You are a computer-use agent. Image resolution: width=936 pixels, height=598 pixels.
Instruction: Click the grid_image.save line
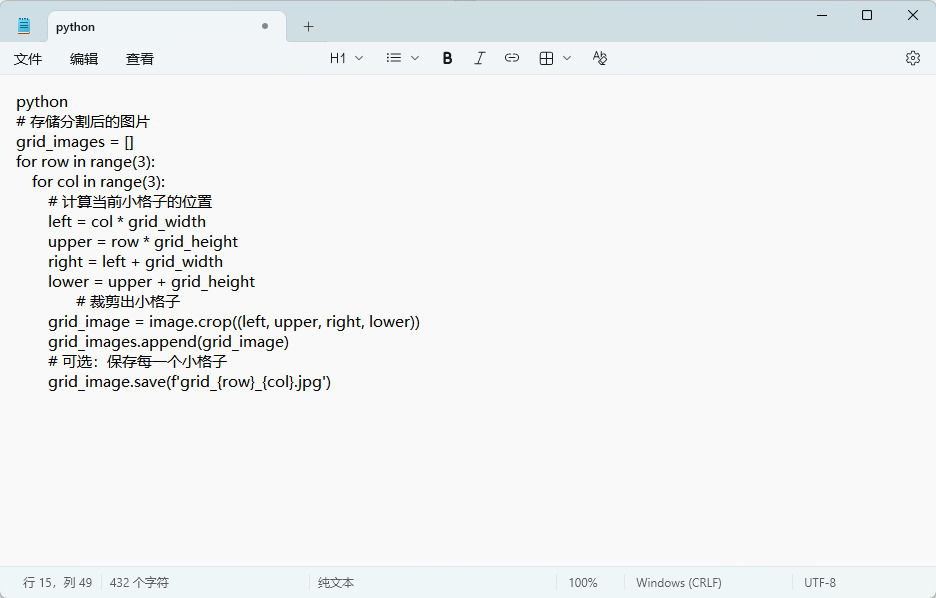click(189, 382)
